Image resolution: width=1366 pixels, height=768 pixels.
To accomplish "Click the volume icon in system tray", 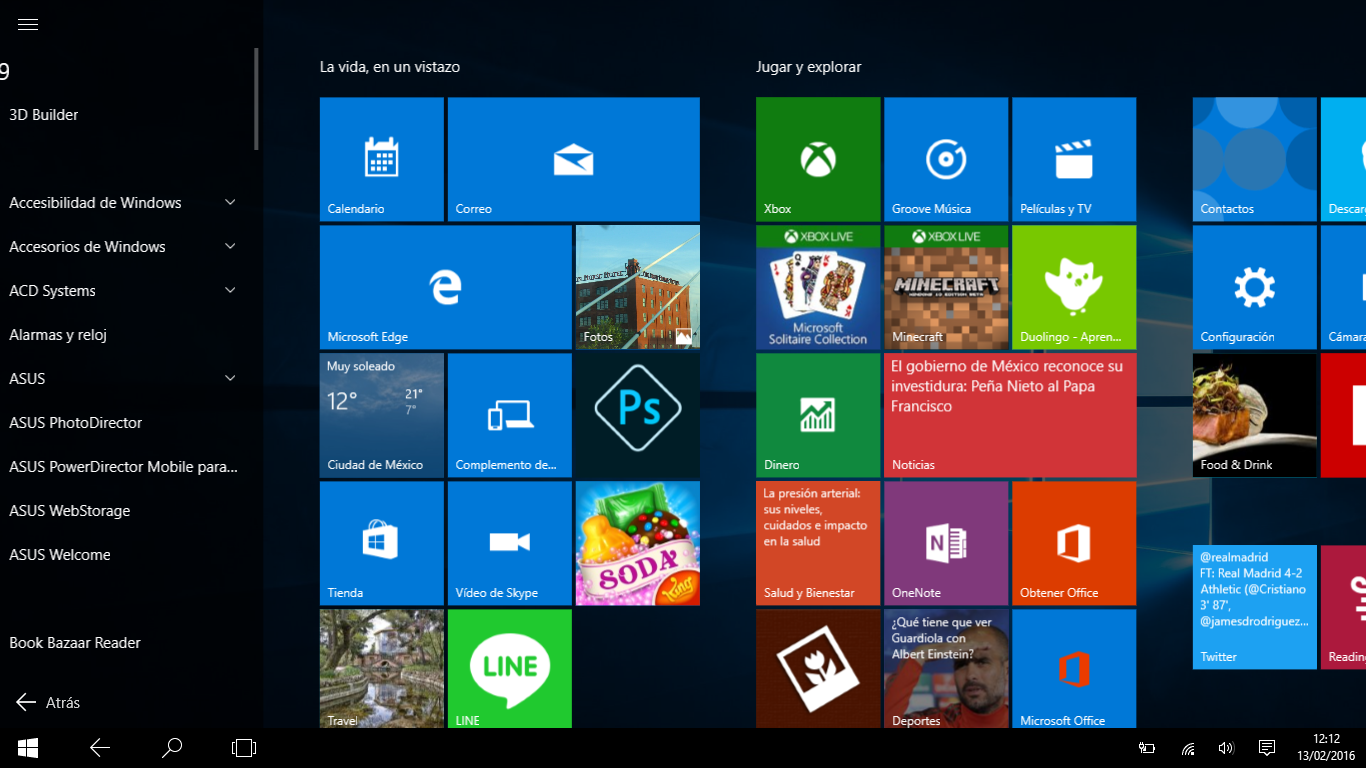I will coord(1226,748).
